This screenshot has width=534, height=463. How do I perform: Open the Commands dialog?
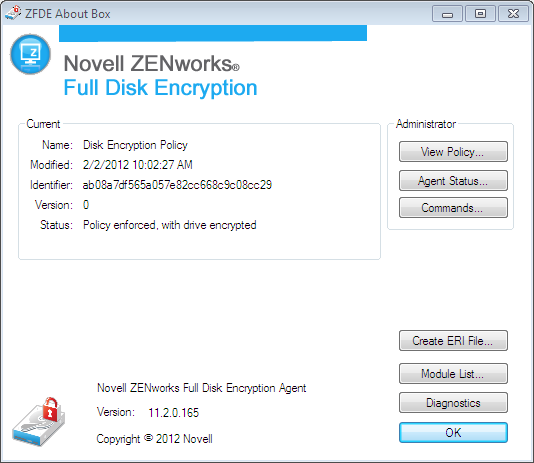[x=453, y=207]
